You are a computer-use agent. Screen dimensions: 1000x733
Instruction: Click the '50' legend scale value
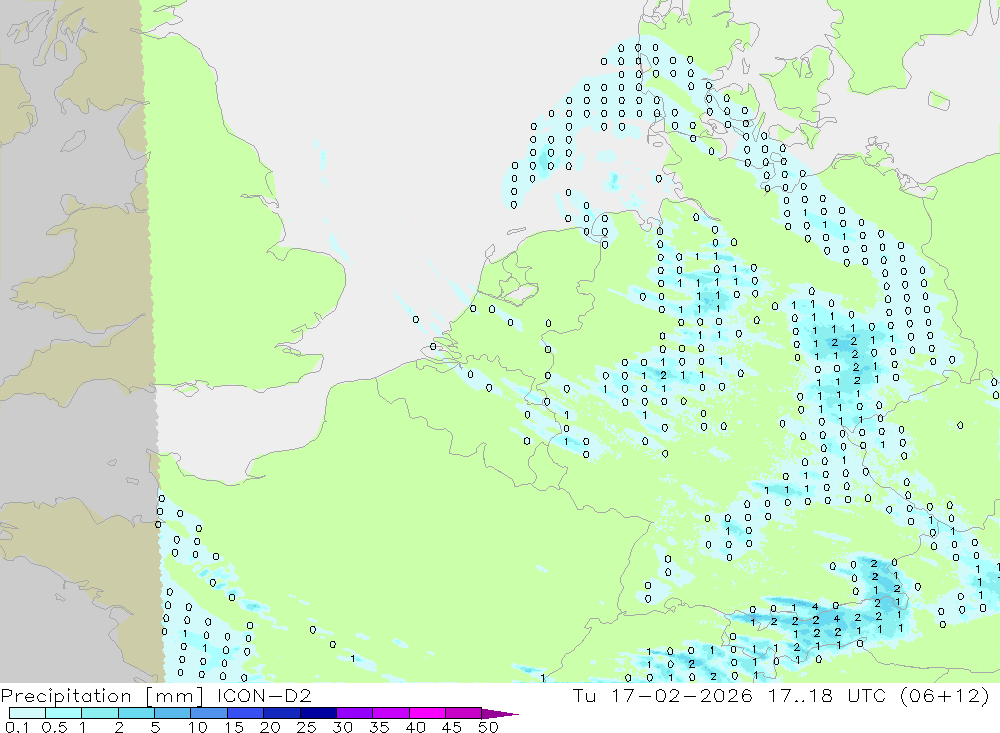click(x=488, y=727)
